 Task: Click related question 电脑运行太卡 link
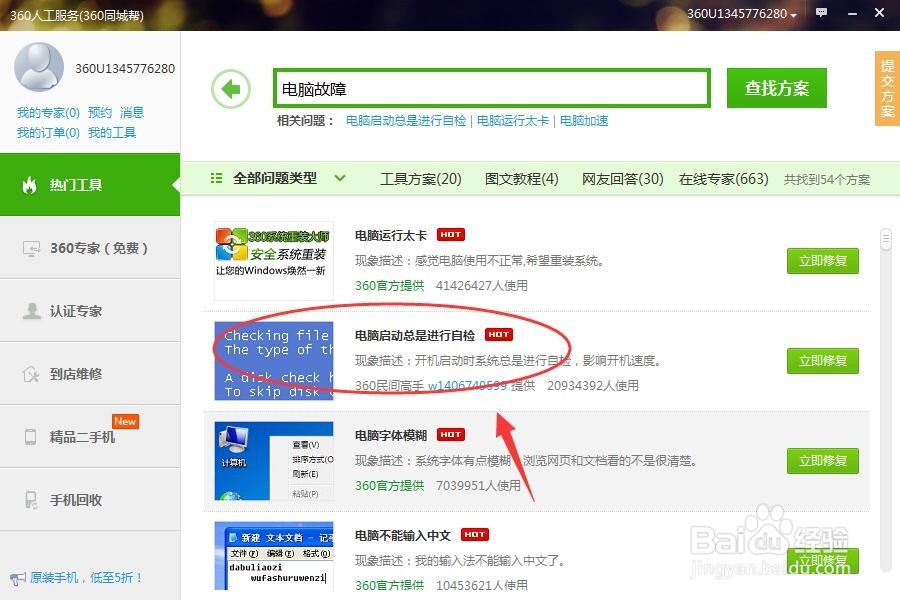point(513,121)
